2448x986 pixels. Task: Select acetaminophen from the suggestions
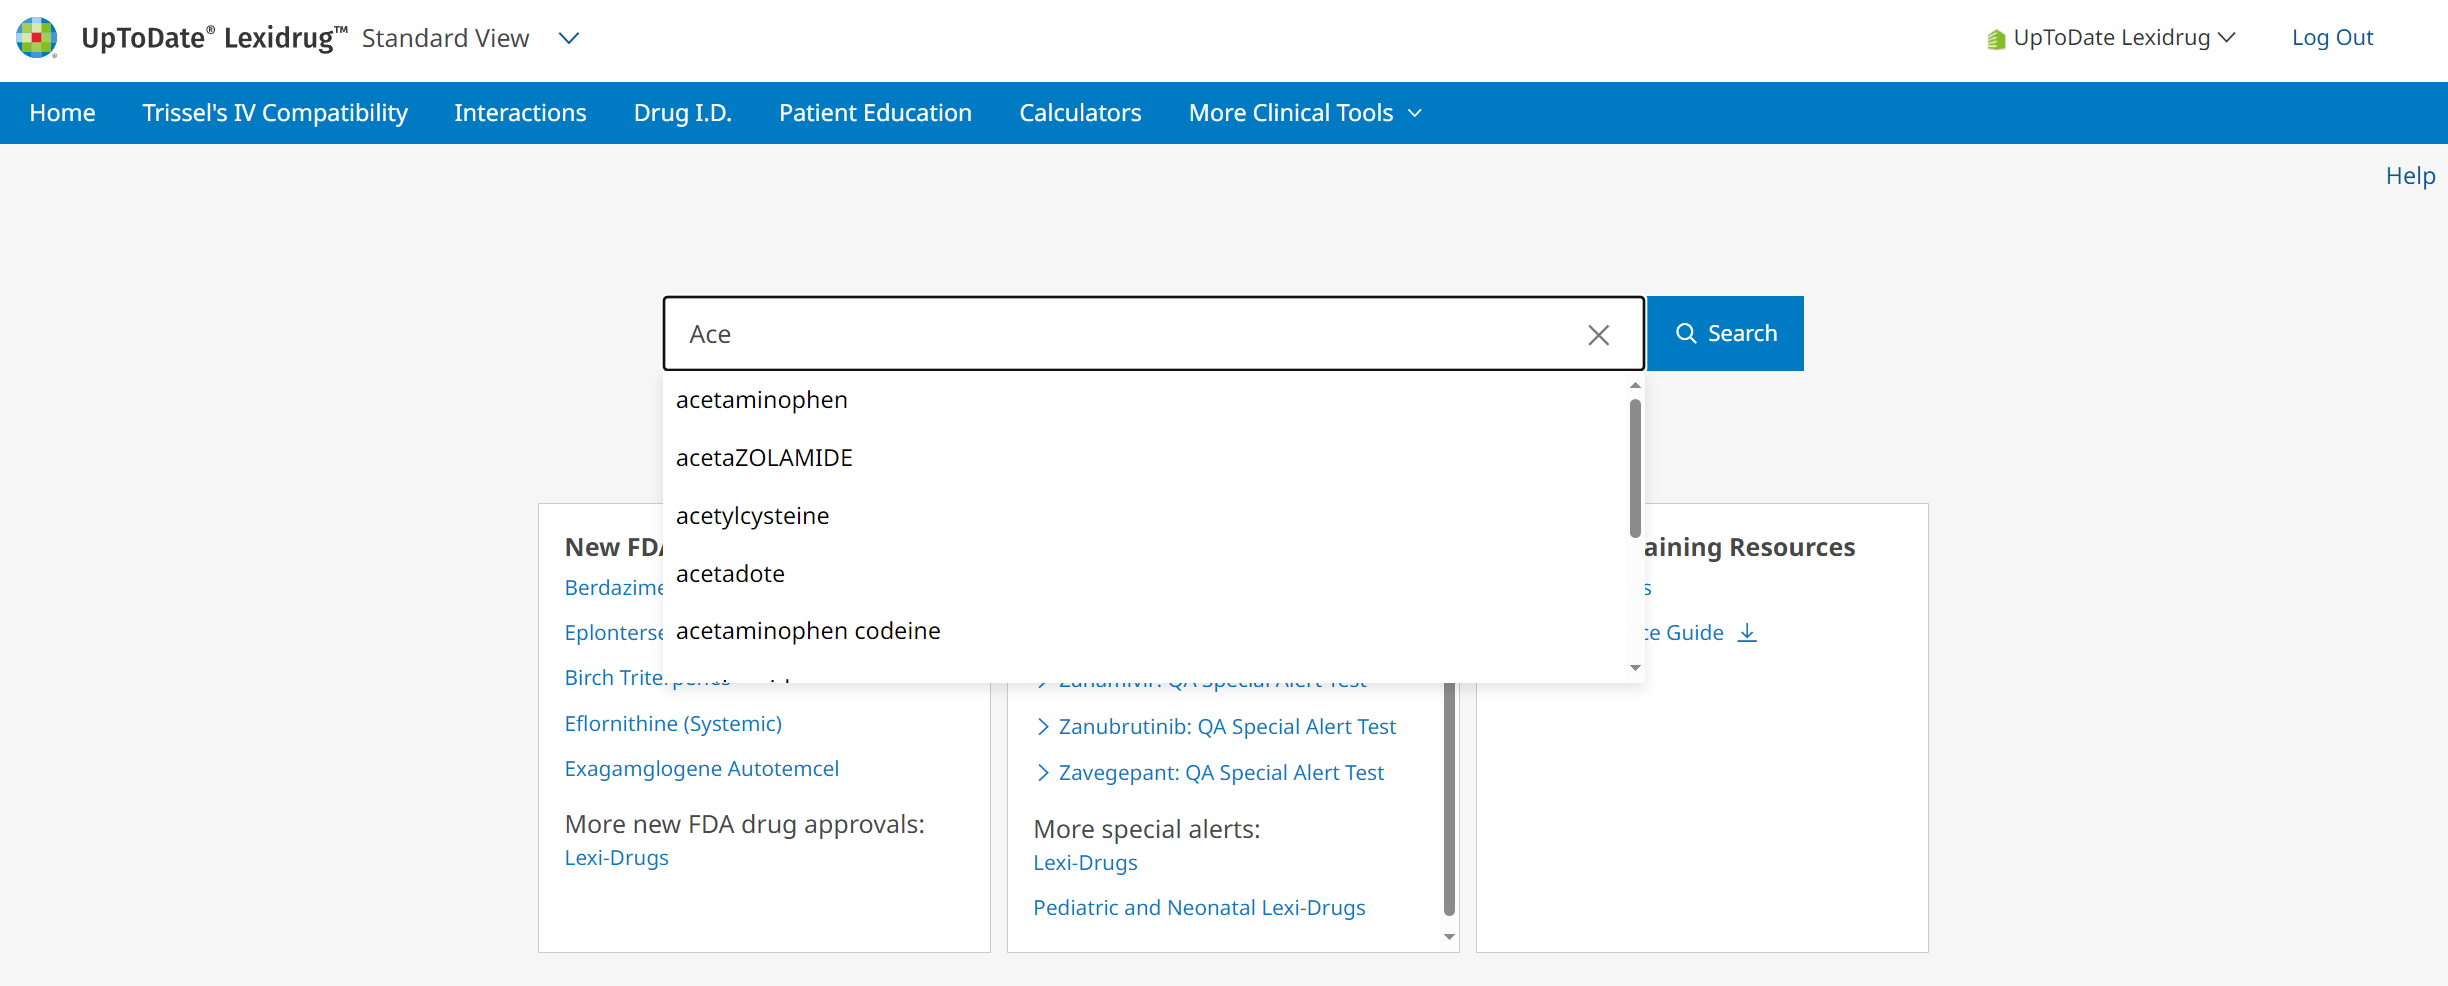click(x=762, y=400)
